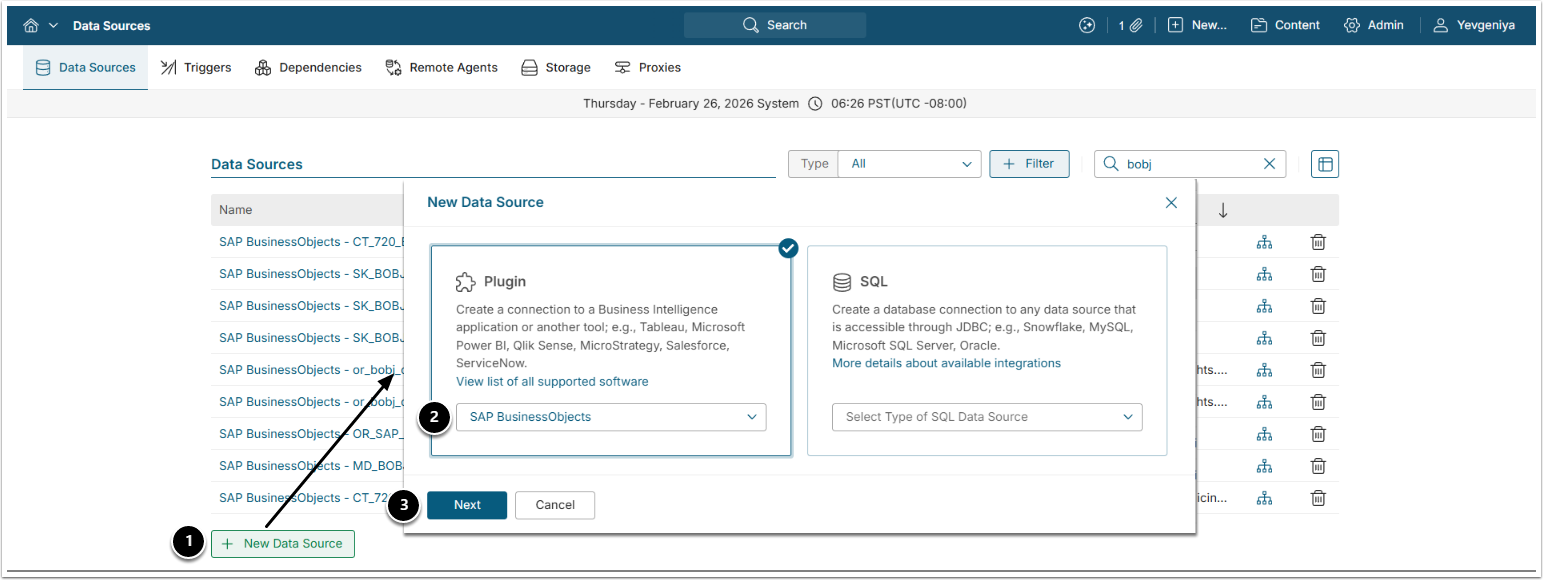The height and width of the screenshot is (580, 1543).
Task: Close the New Data Source dialog
Action: 1171,202
